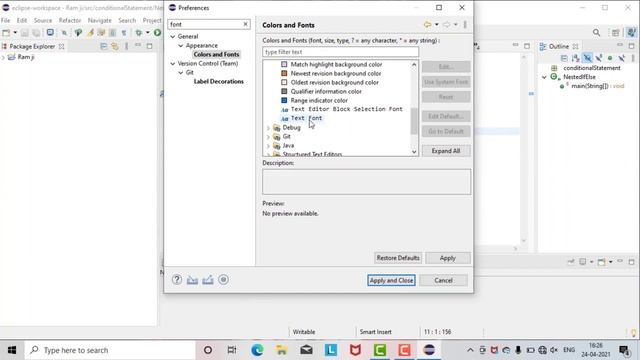Click the Debug bug icon in toolbar
640x360 pixels.
[x=139, y=33]
